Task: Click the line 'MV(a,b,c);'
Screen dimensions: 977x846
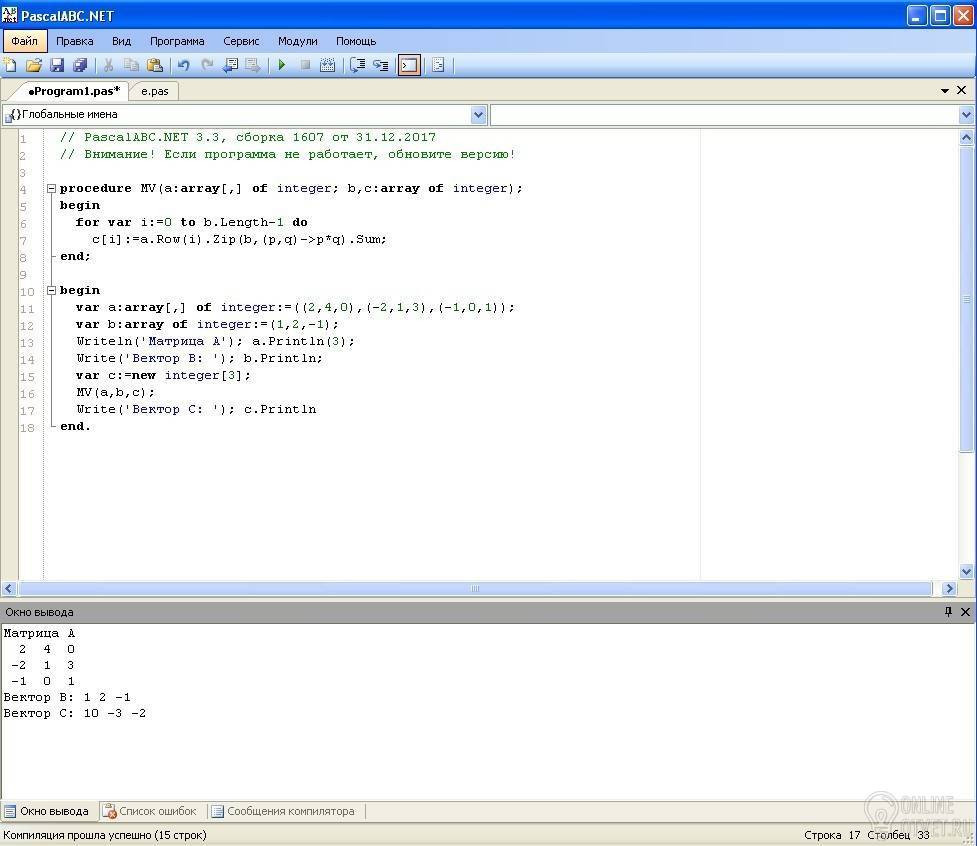Action: [115, 392]
